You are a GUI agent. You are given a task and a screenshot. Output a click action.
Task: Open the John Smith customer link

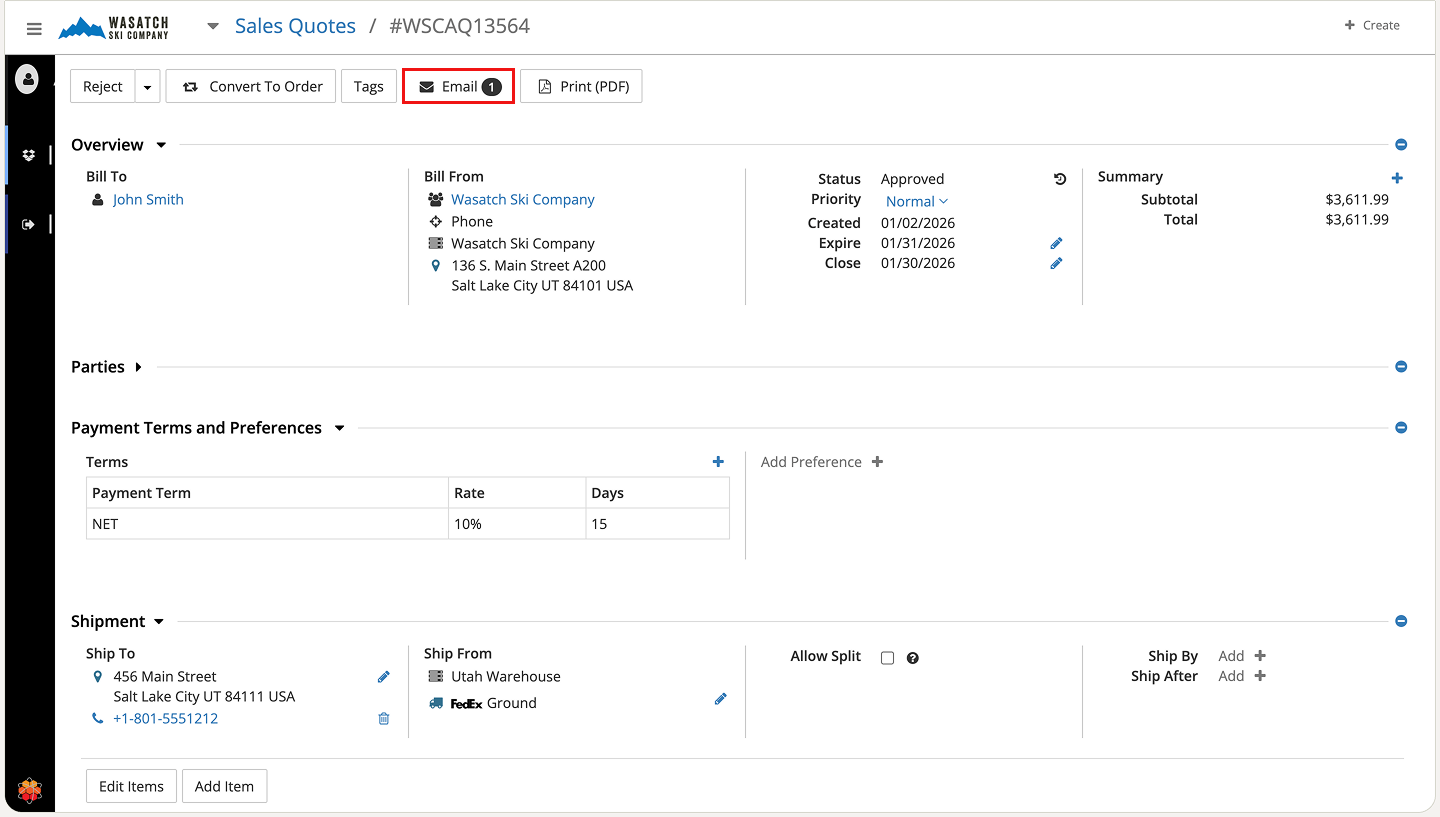[148, 199]
